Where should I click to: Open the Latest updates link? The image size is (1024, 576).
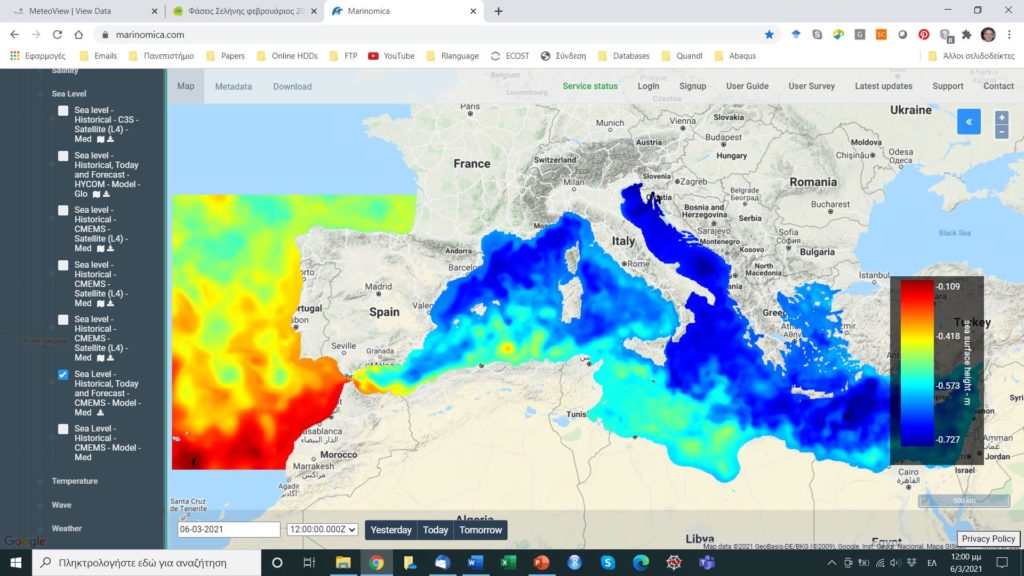pos(883,86)
